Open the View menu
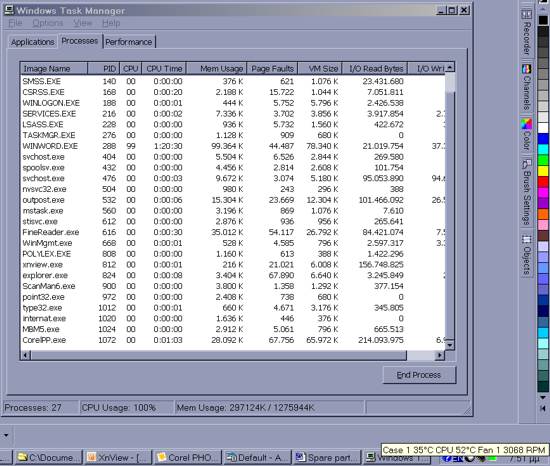 (x=83, y=23)
